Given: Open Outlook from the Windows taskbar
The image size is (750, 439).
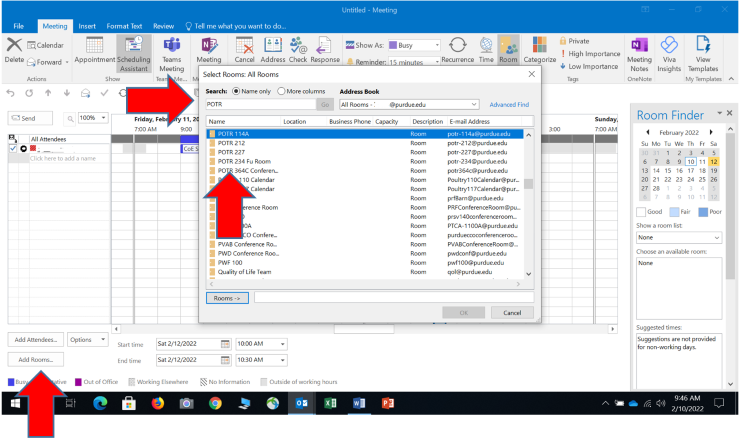Looking at the screenshot, I should (x=301, y=404).
